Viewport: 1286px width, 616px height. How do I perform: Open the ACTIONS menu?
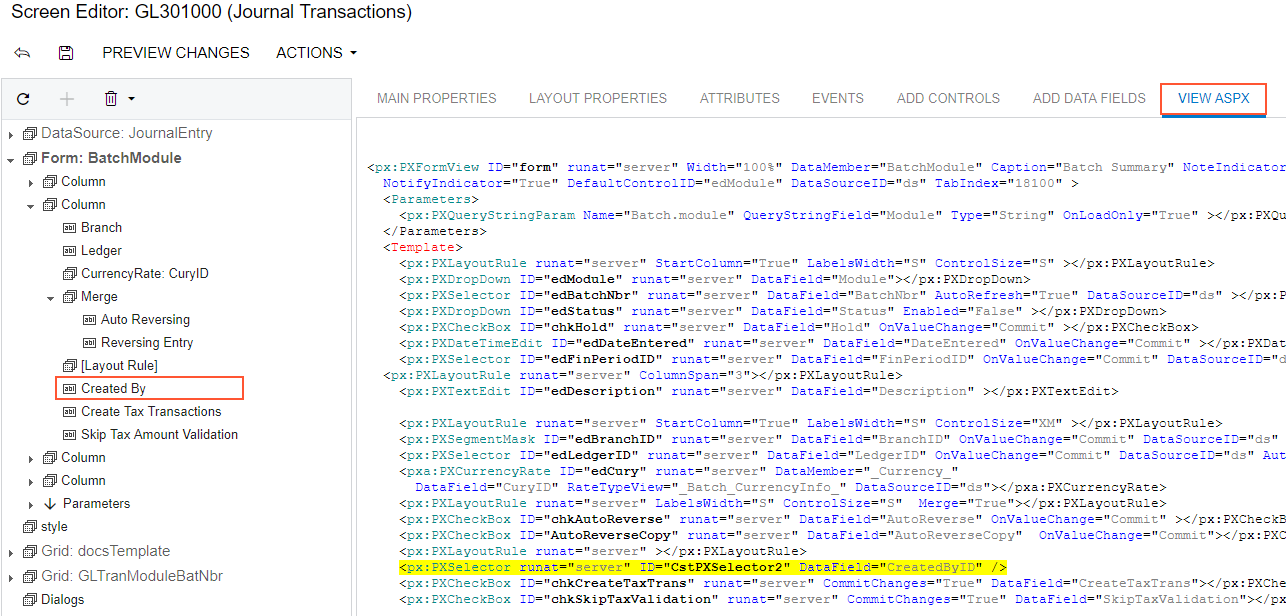coord(316,53)
